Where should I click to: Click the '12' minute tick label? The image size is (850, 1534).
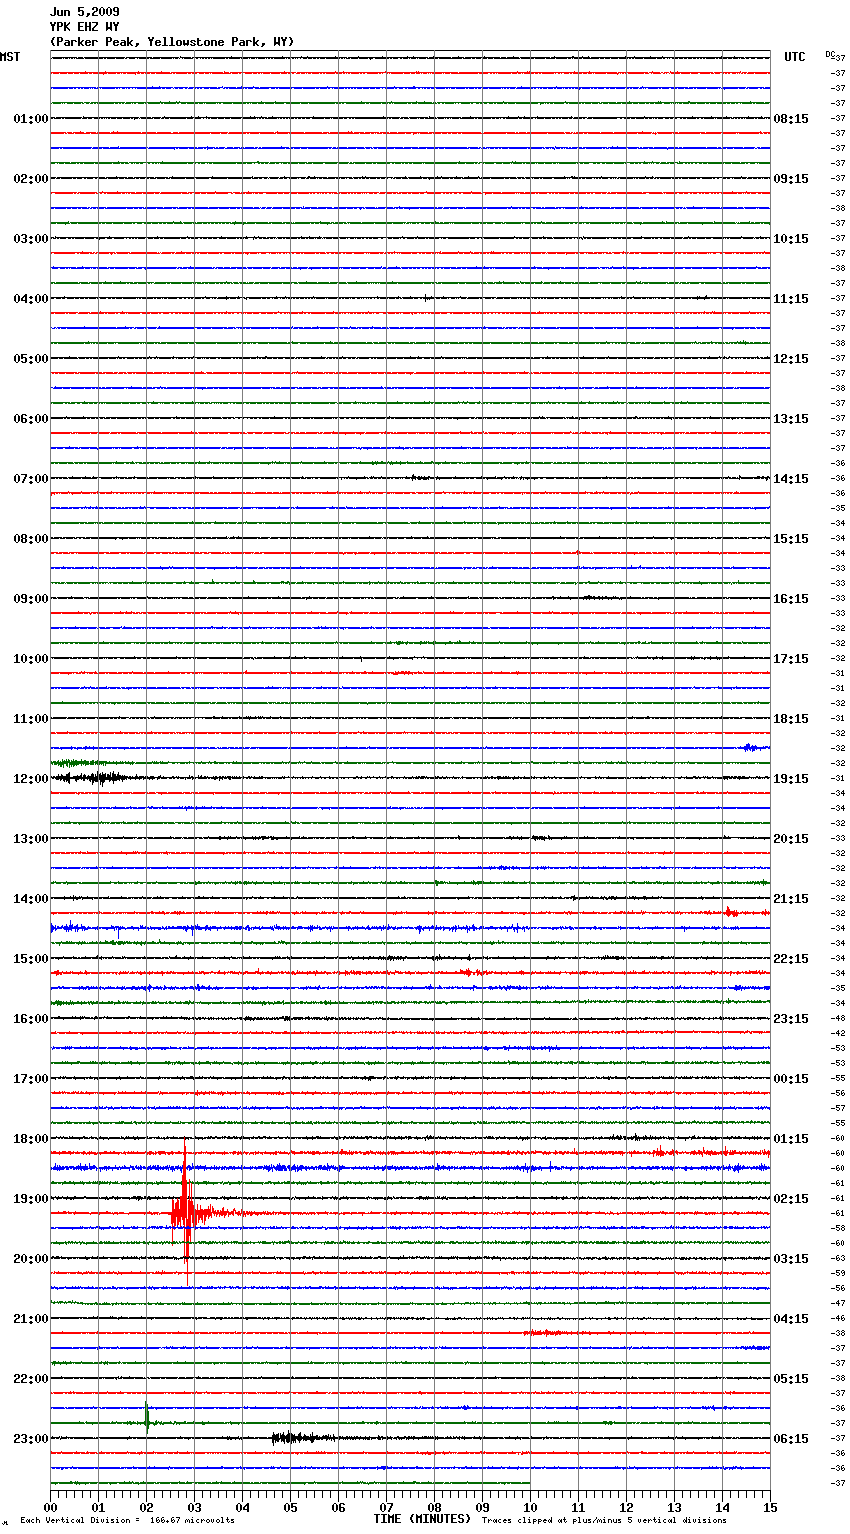click(x=627, y=1507)
